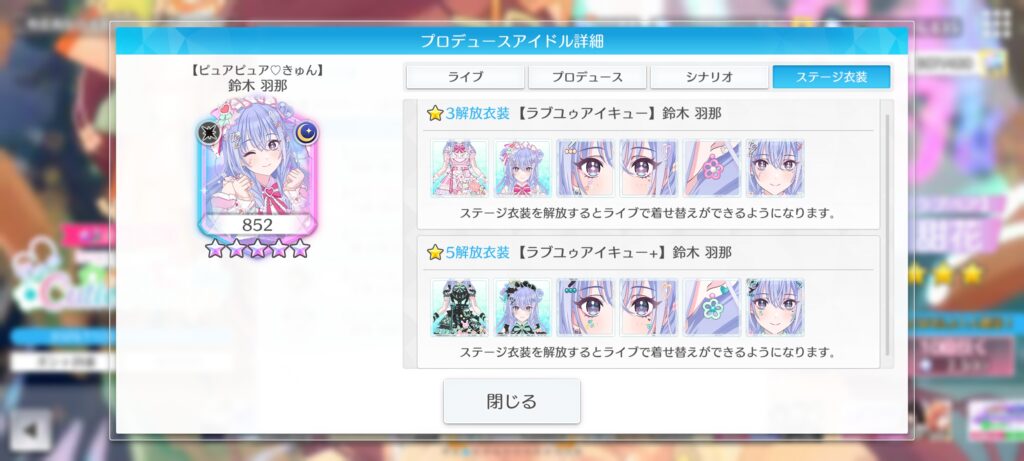Click the five-star rarity row under the card
The width and height of the screenshot is (1024, 461).
click(257, 248)
